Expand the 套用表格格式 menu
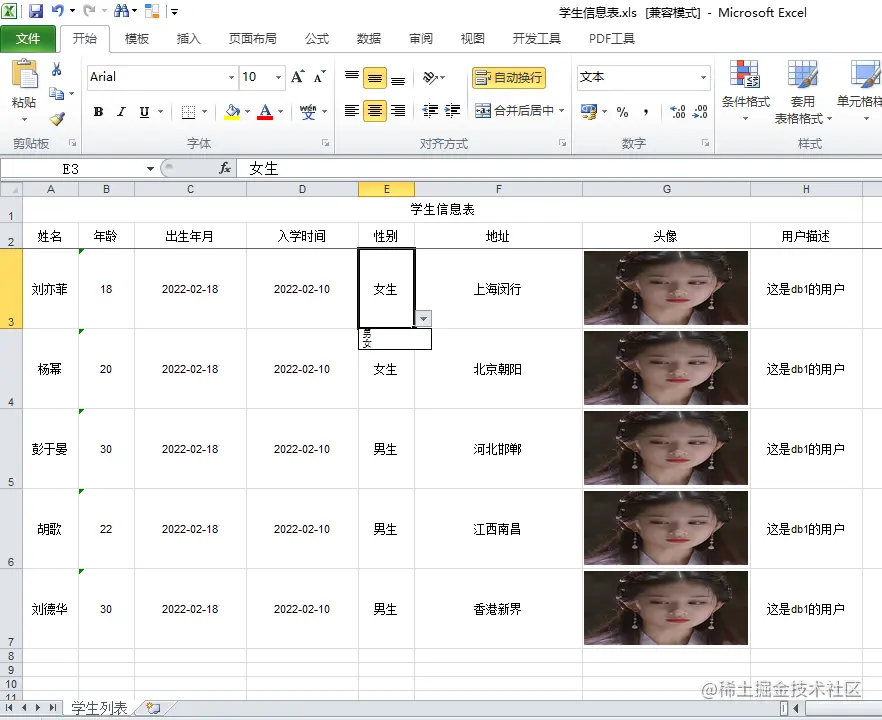The image size is (882, 720). pyautogui.click(x=803, y=92)
